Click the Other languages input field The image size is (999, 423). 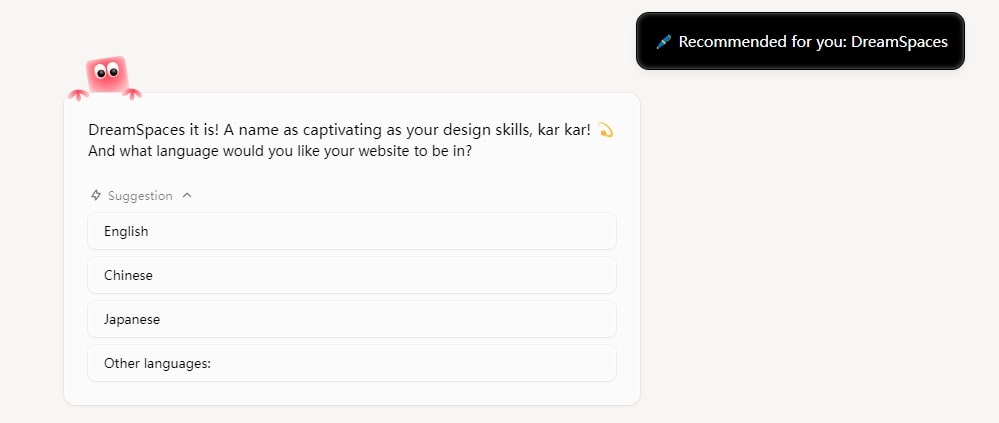[351, 363]
